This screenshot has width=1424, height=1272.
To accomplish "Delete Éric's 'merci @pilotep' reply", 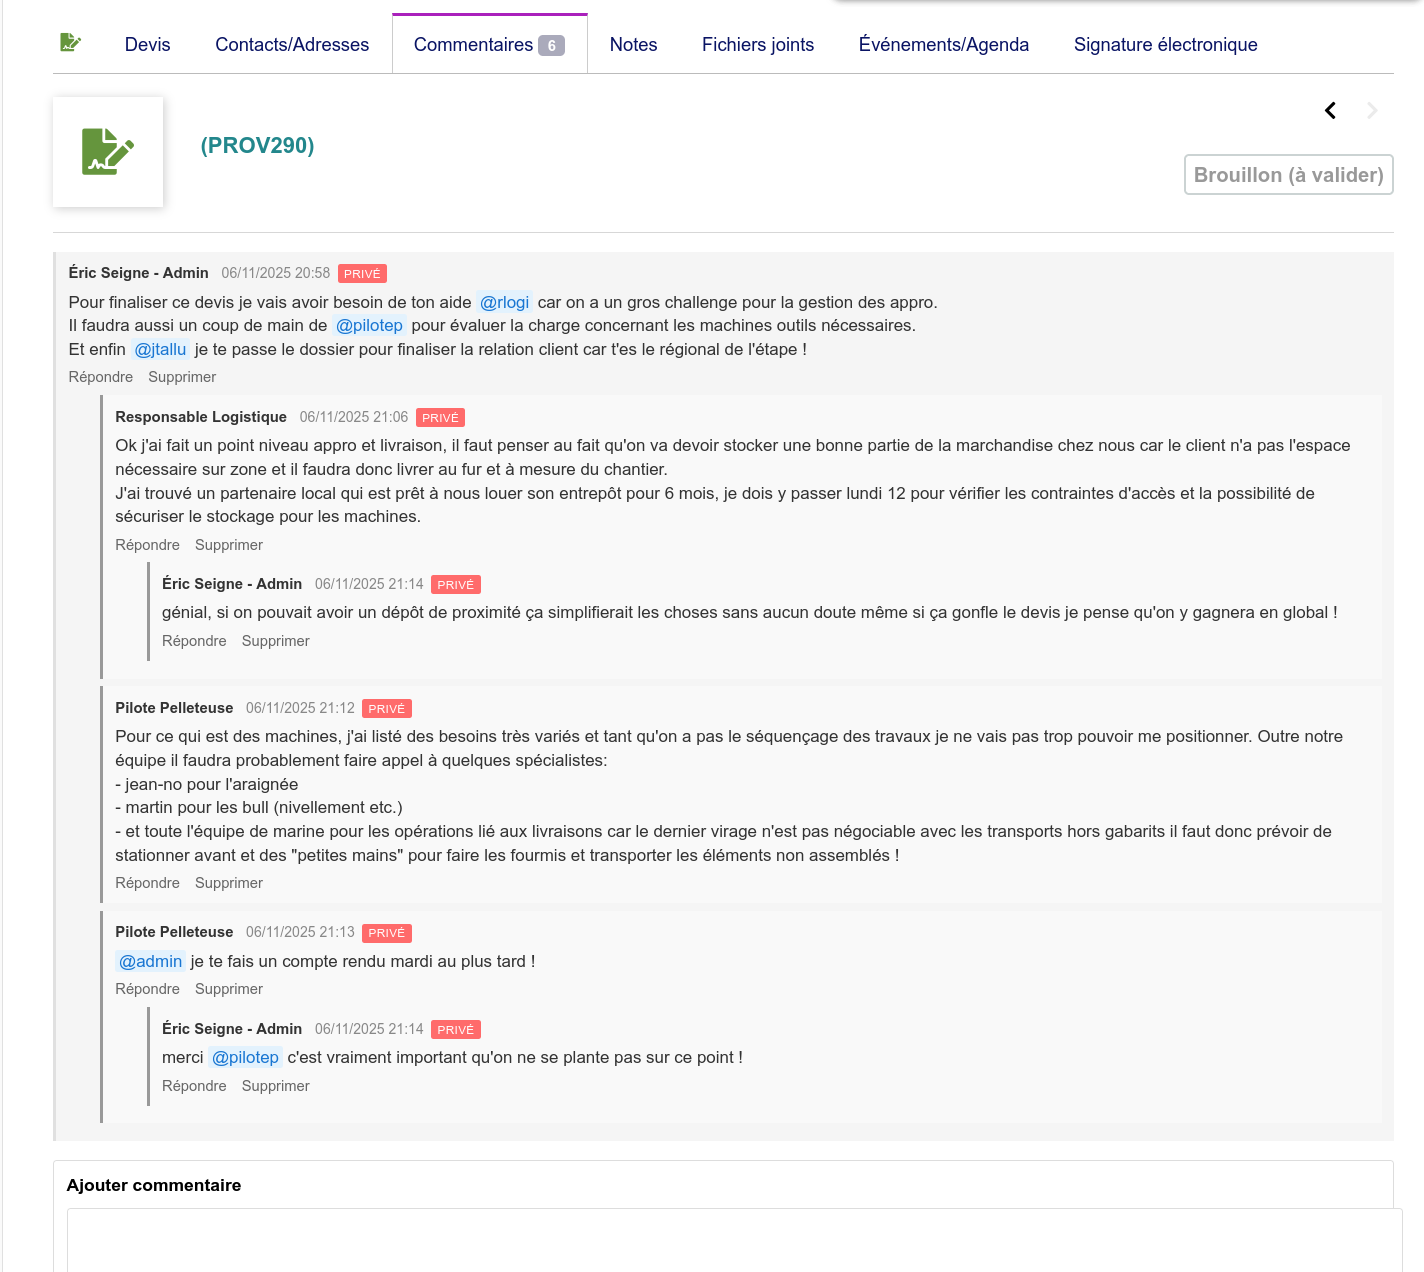I will pos(275,1086).
